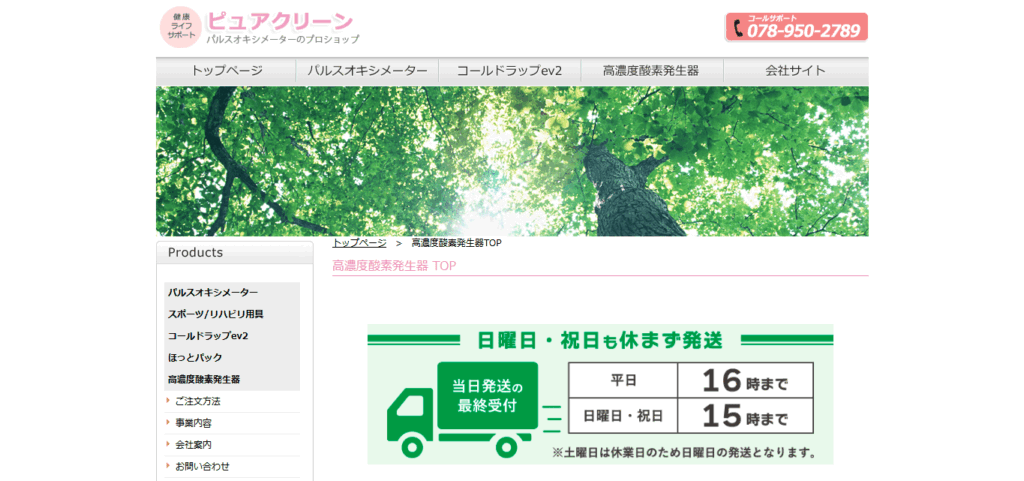Open the 会社サイト navigation tab
The width and height of the screenshot is (1024, 481).
(795, 71)
